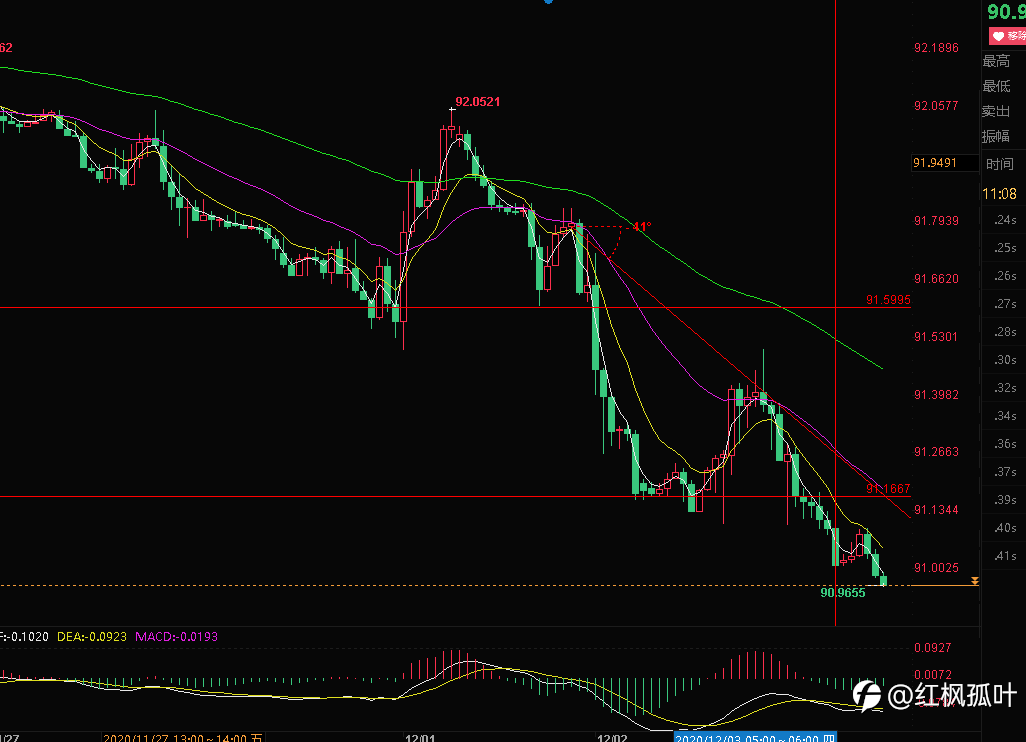
Task: Click the orange arrow marker at current price line
Action: [x=974, y=581]
